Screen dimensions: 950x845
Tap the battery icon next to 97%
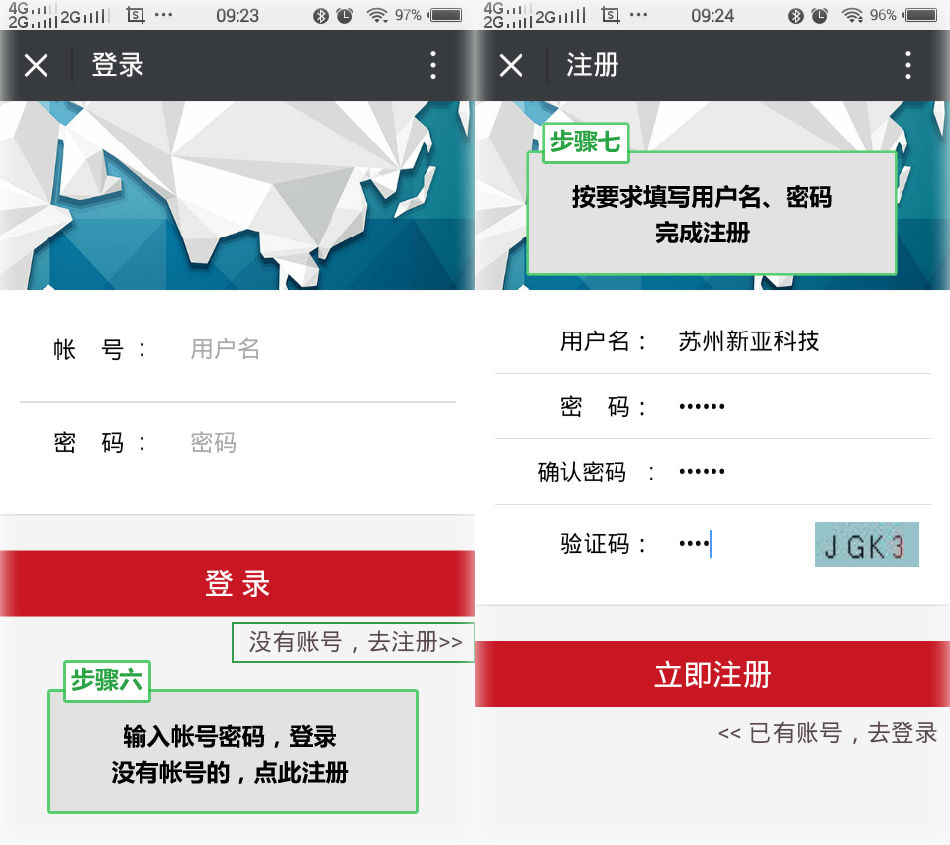[445, 15]
